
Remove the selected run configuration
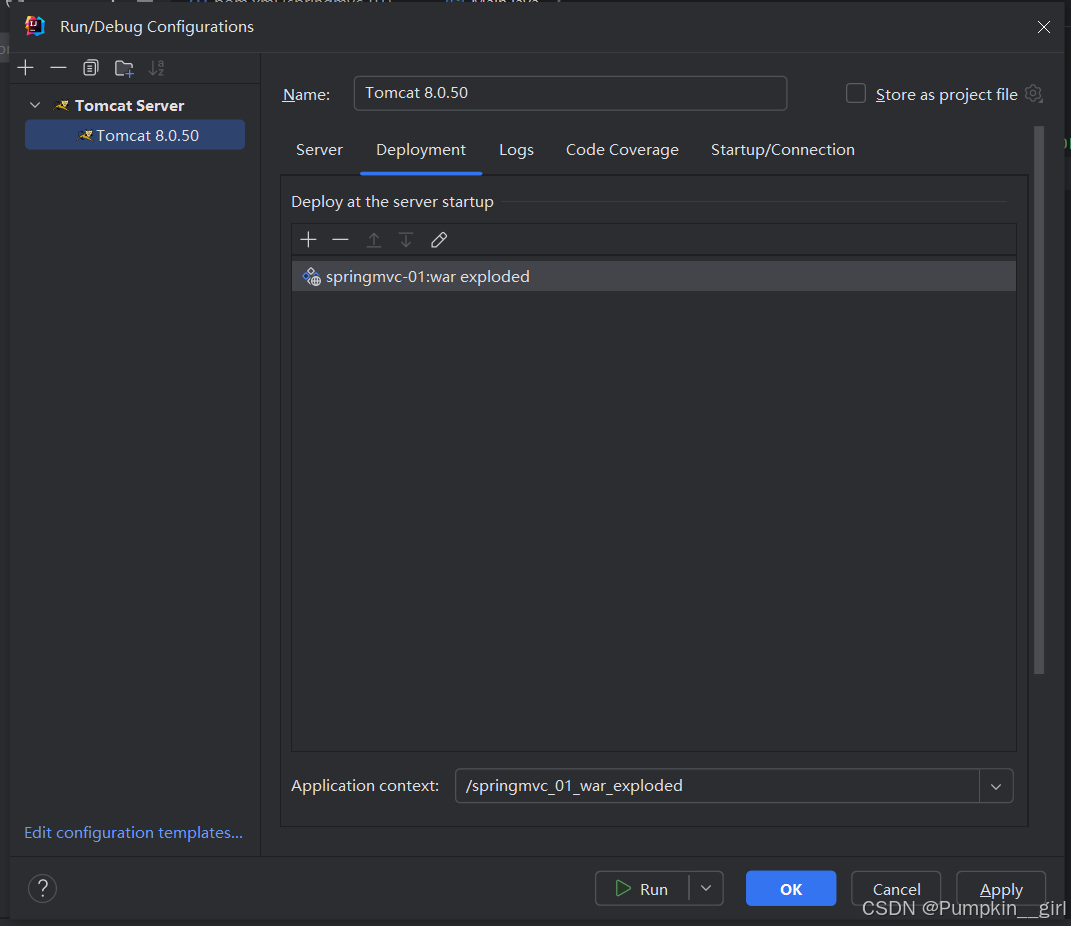click(x=58, y=68)
